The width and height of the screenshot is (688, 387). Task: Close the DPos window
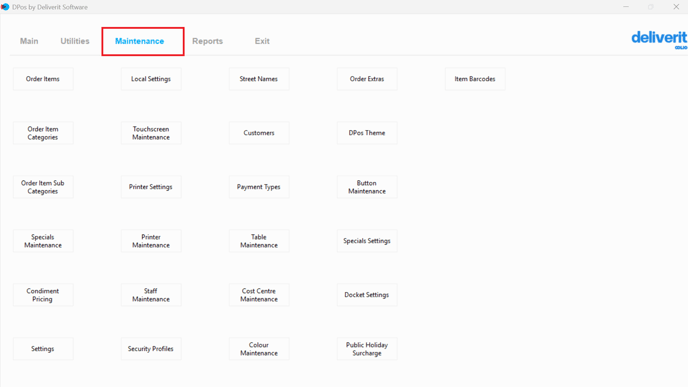pyautogui.click(x=676, y=7)
